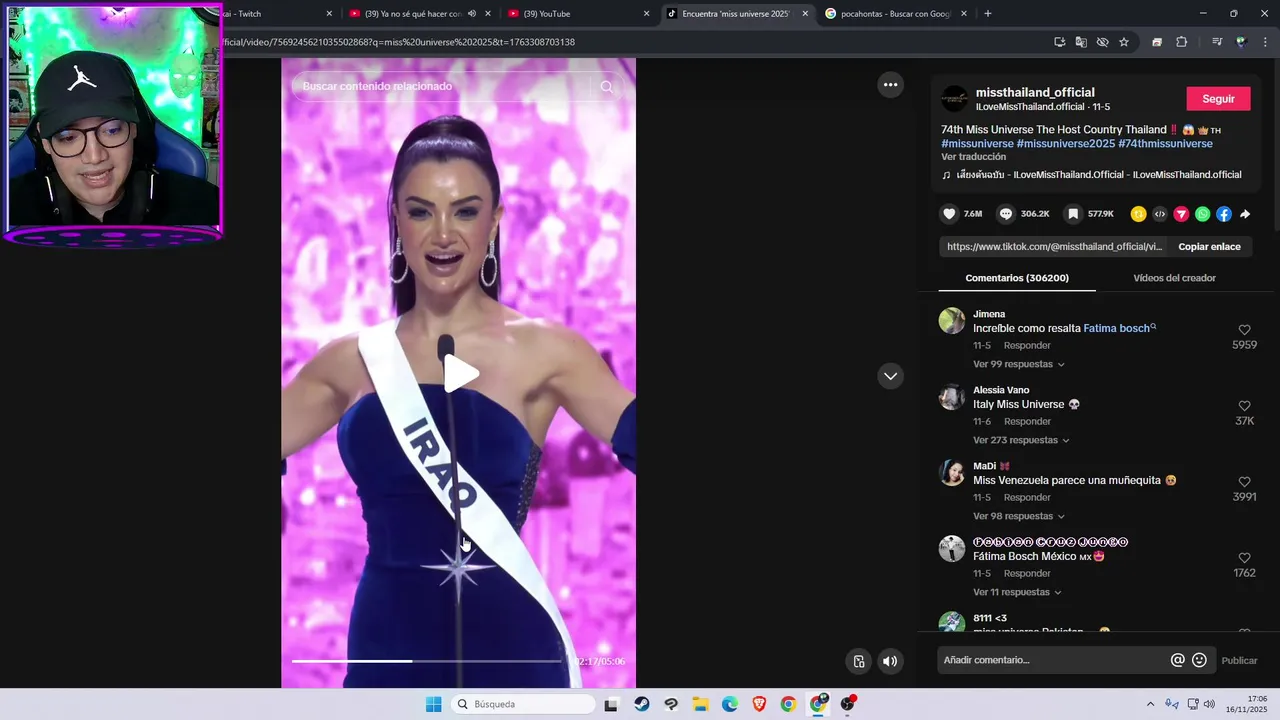Click the taskbar Búsqueda search box
The image size is (1280, 720).
pyautogui.click(x=522, y=704)
